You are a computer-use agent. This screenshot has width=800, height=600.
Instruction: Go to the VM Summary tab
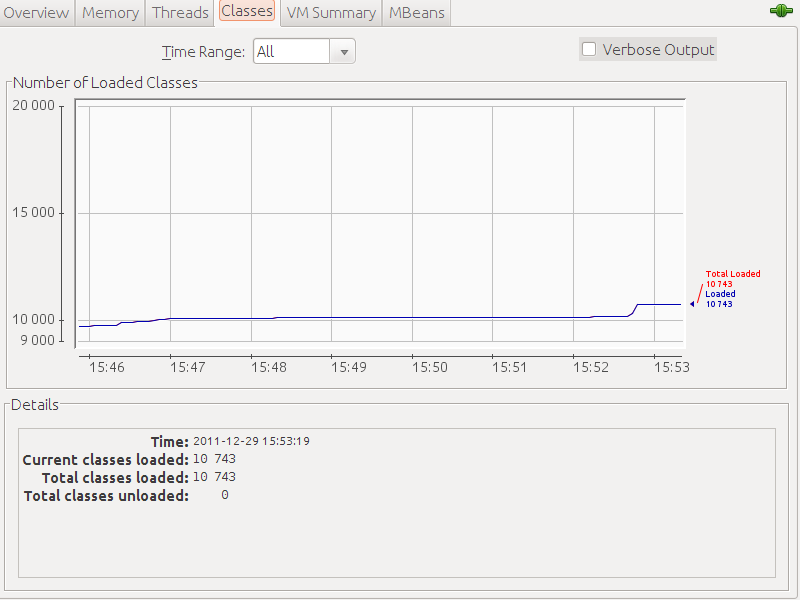pos(331,13)
